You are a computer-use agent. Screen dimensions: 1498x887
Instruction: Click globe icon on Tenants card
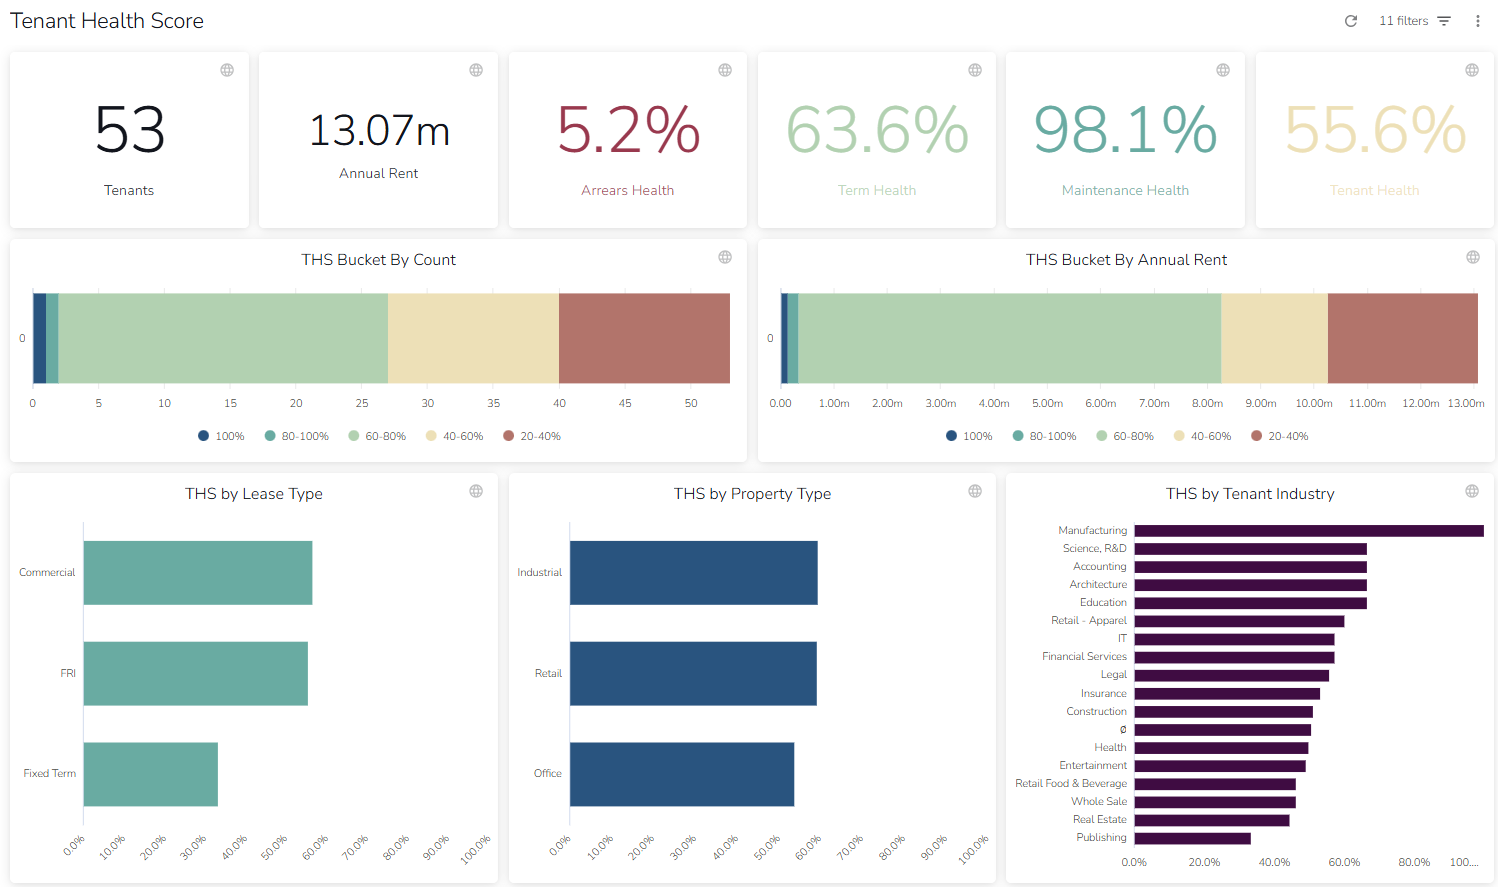(x=227, y=70)
